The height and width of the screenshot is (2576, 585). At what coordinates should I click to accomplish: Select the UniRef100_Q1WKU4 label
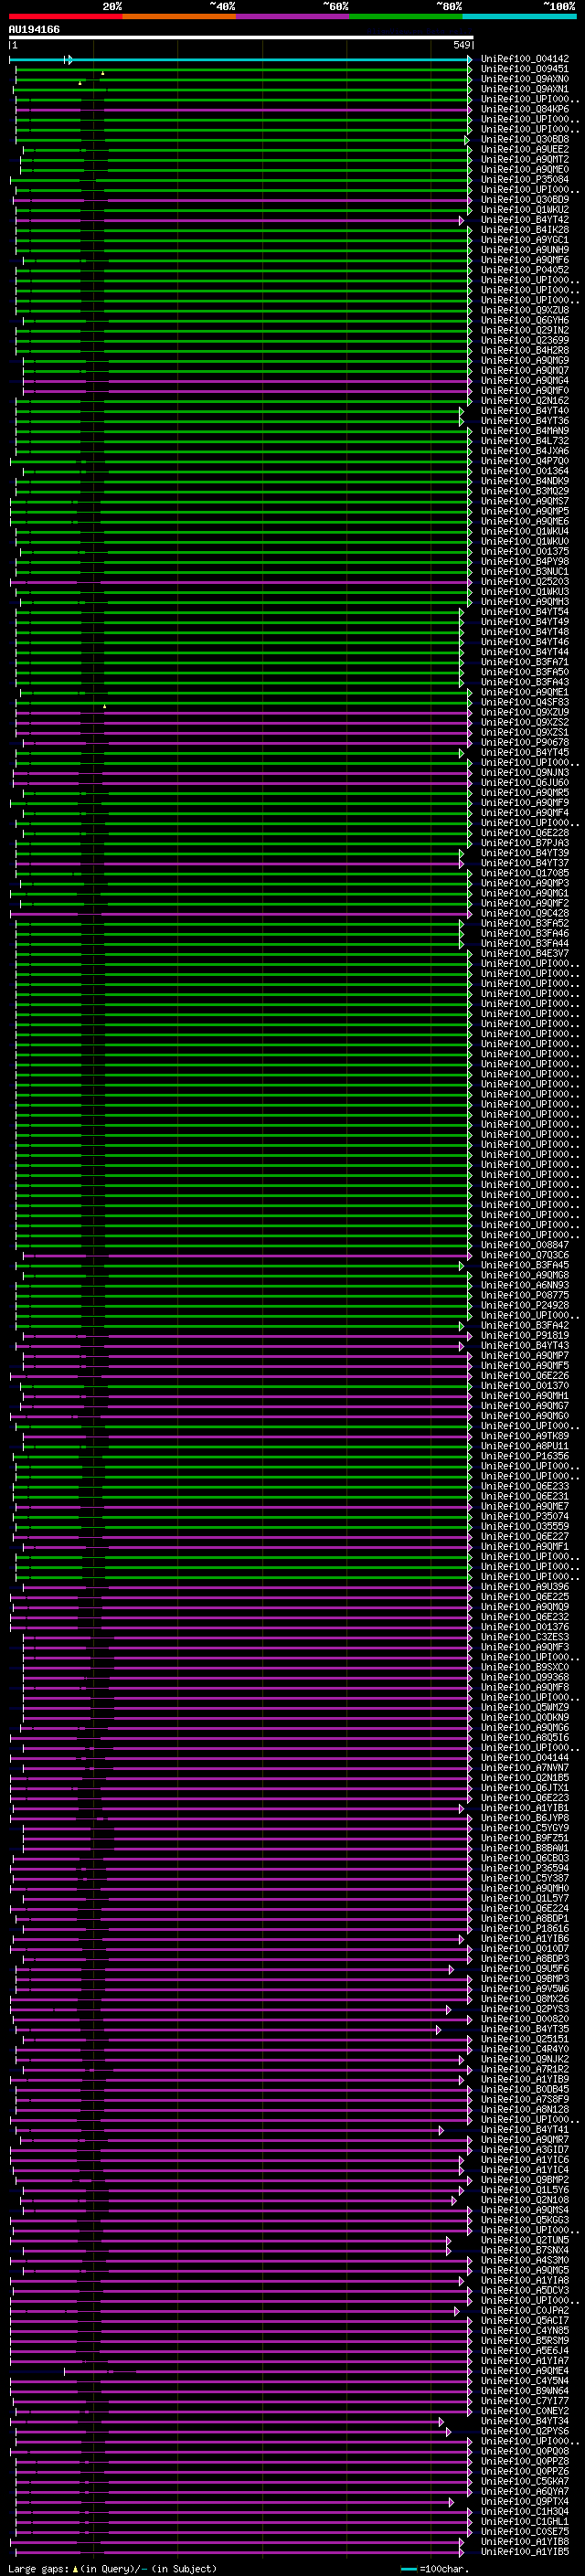point(525,531)
